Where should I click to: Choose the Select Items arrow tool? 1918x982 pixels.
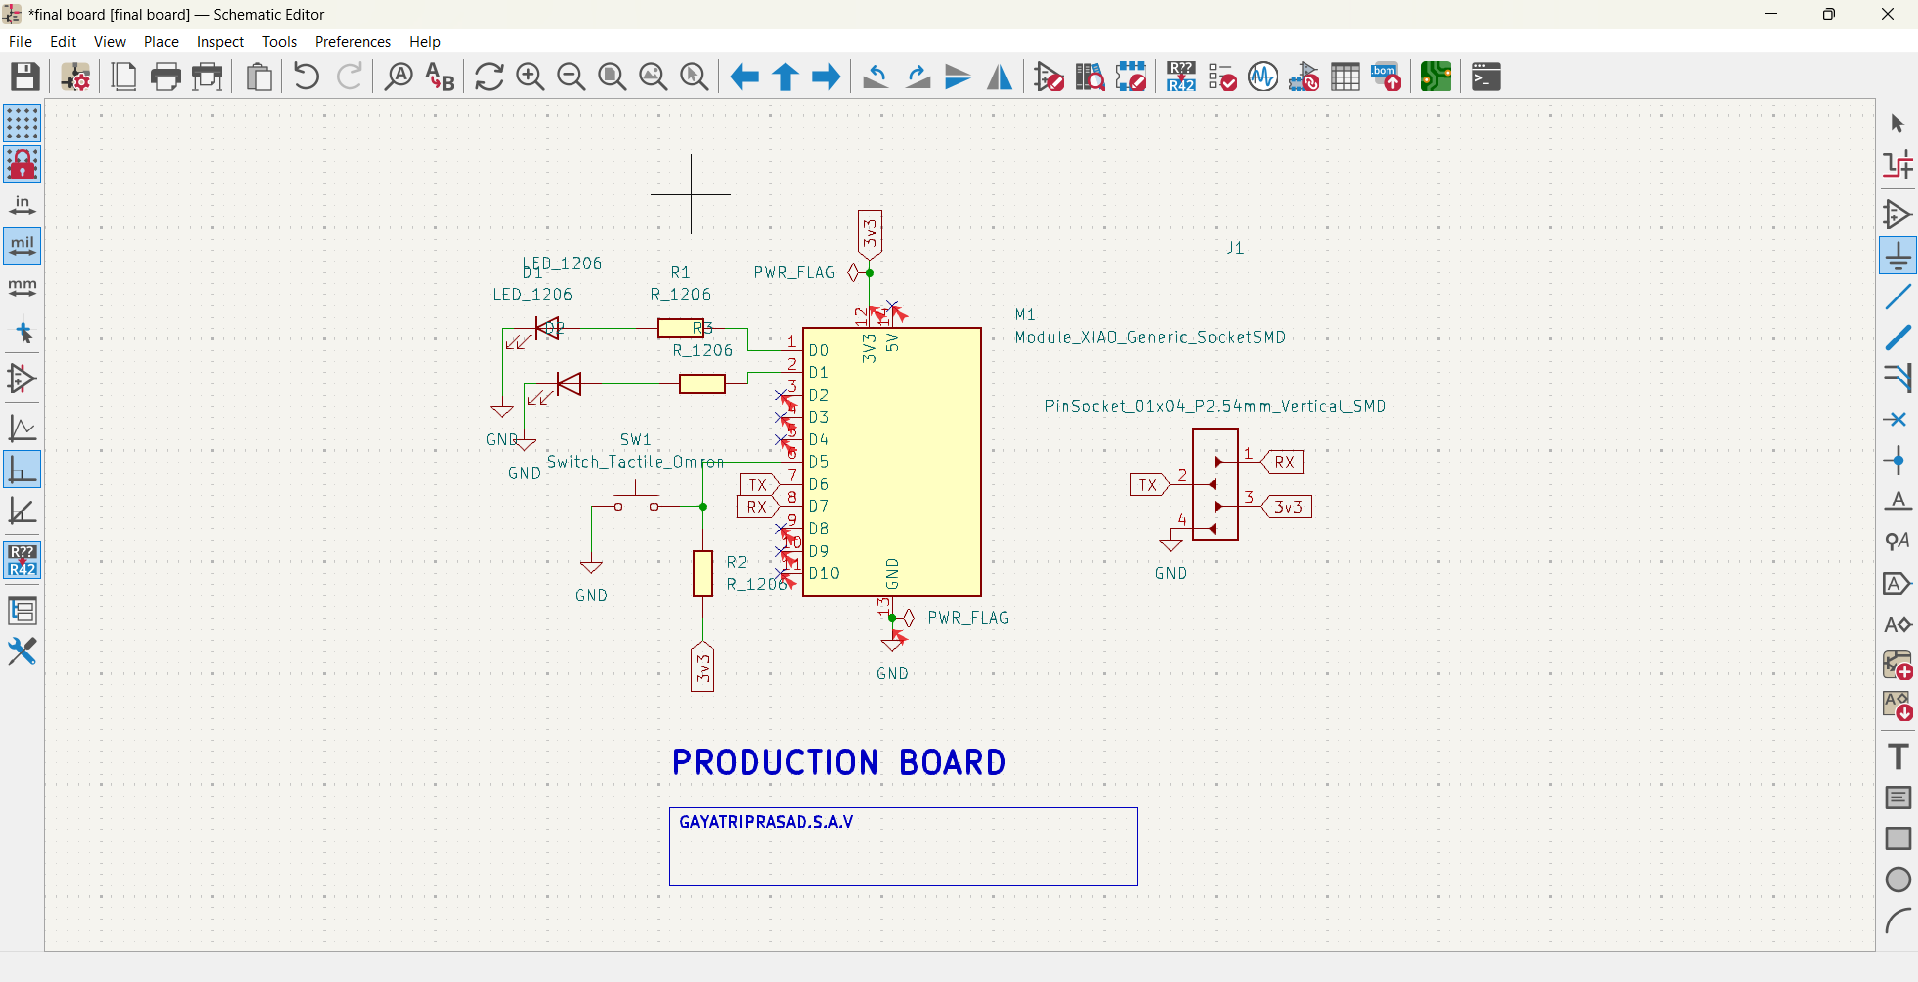pos(1898,123)
